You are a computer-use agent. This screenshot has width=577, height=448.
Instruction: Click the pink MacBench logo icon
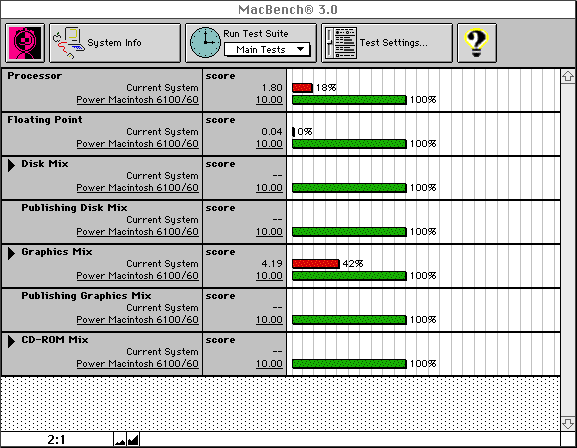coord(25,43)
